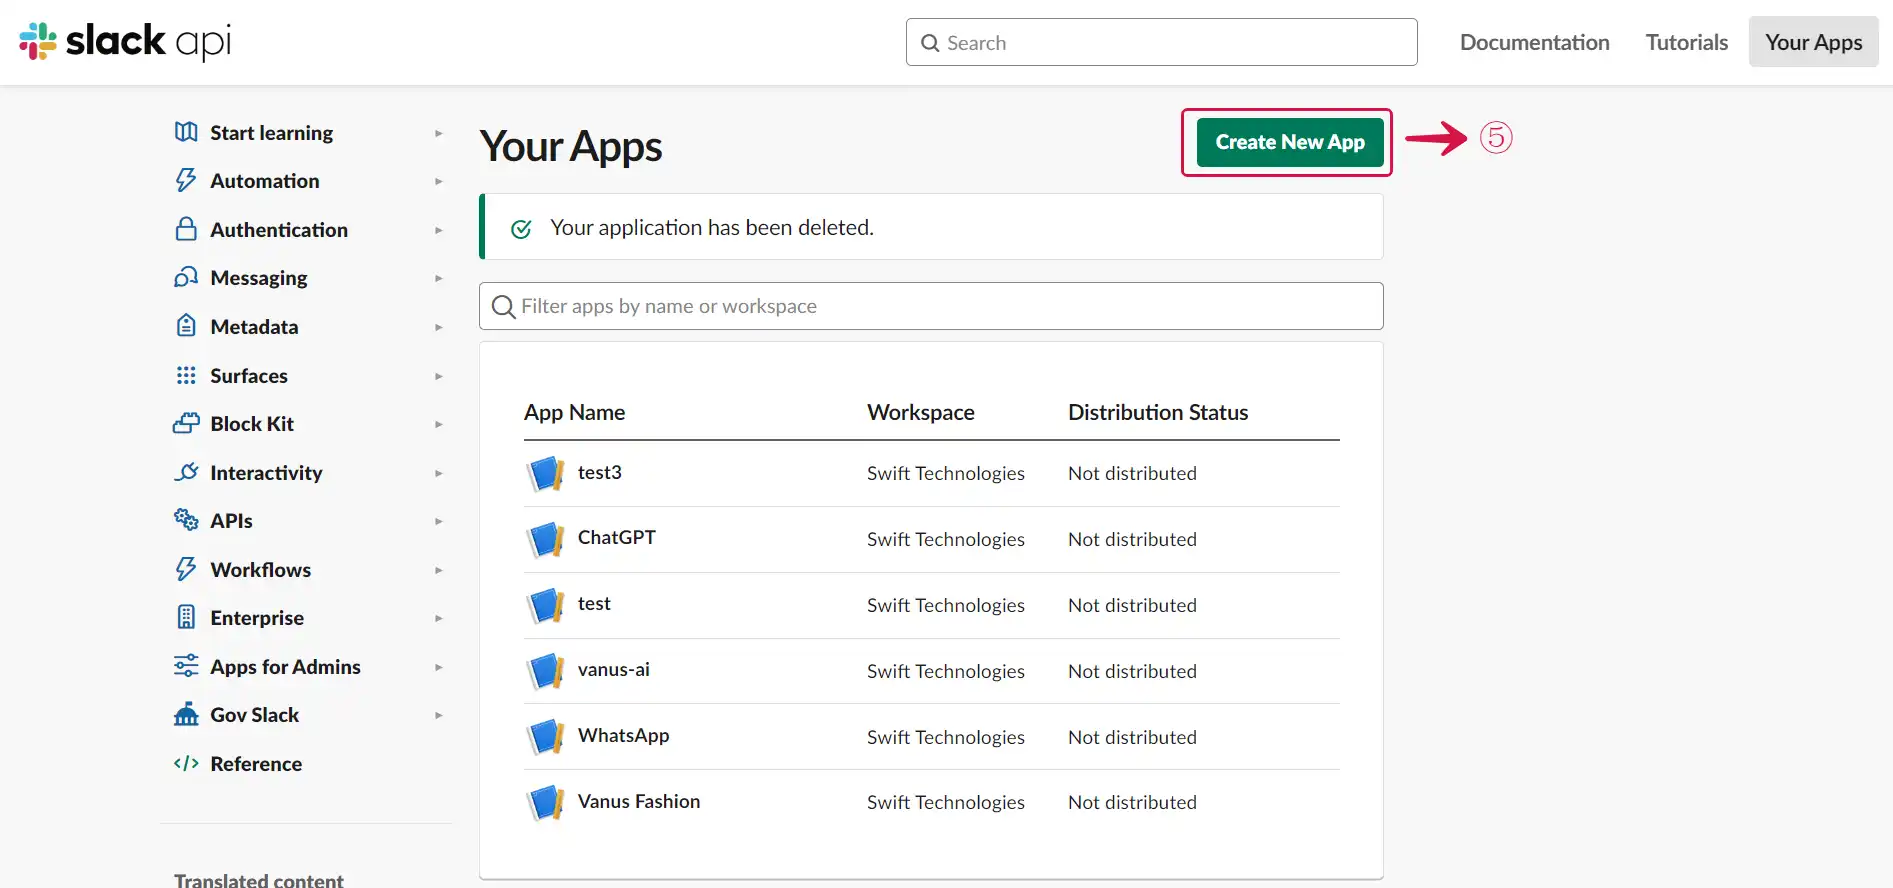Click the WhatsApp app icon
The width and height of the screenshot is (1893, 888).
click(546, 737)
